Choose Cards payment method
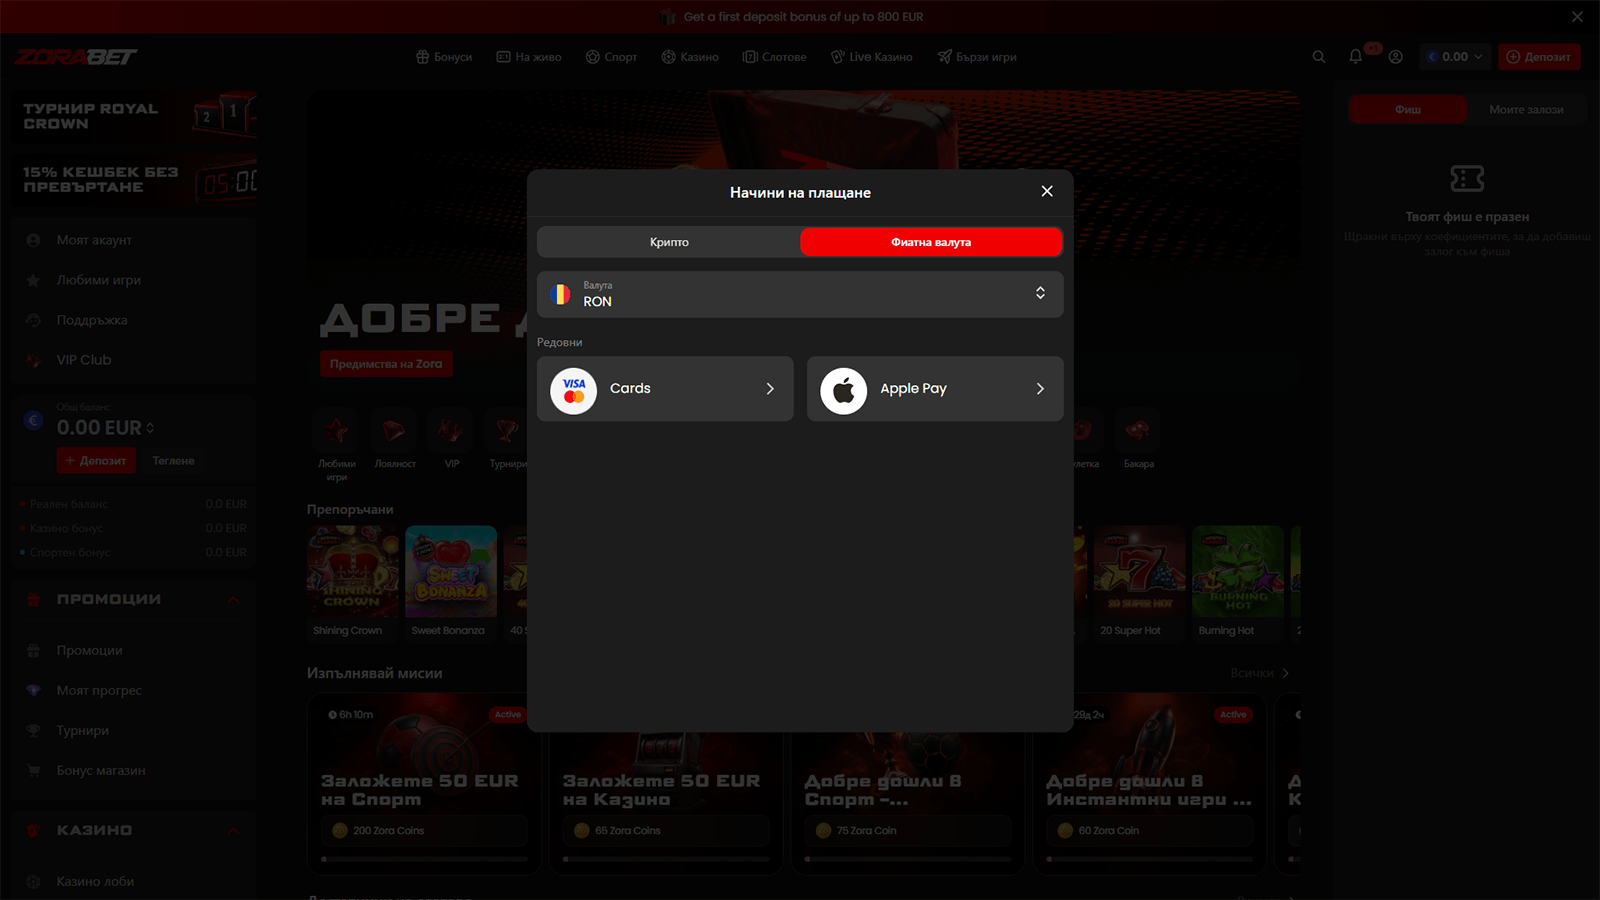Image resolution: width=1600 pixels, height=900 pixels. point(665,389)
